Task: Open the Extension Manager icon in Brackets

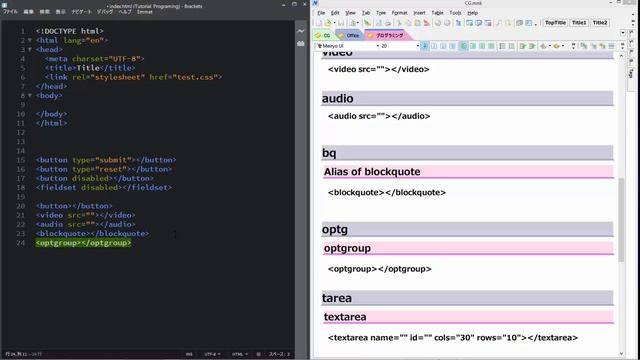Action: (x=301, y=43)
